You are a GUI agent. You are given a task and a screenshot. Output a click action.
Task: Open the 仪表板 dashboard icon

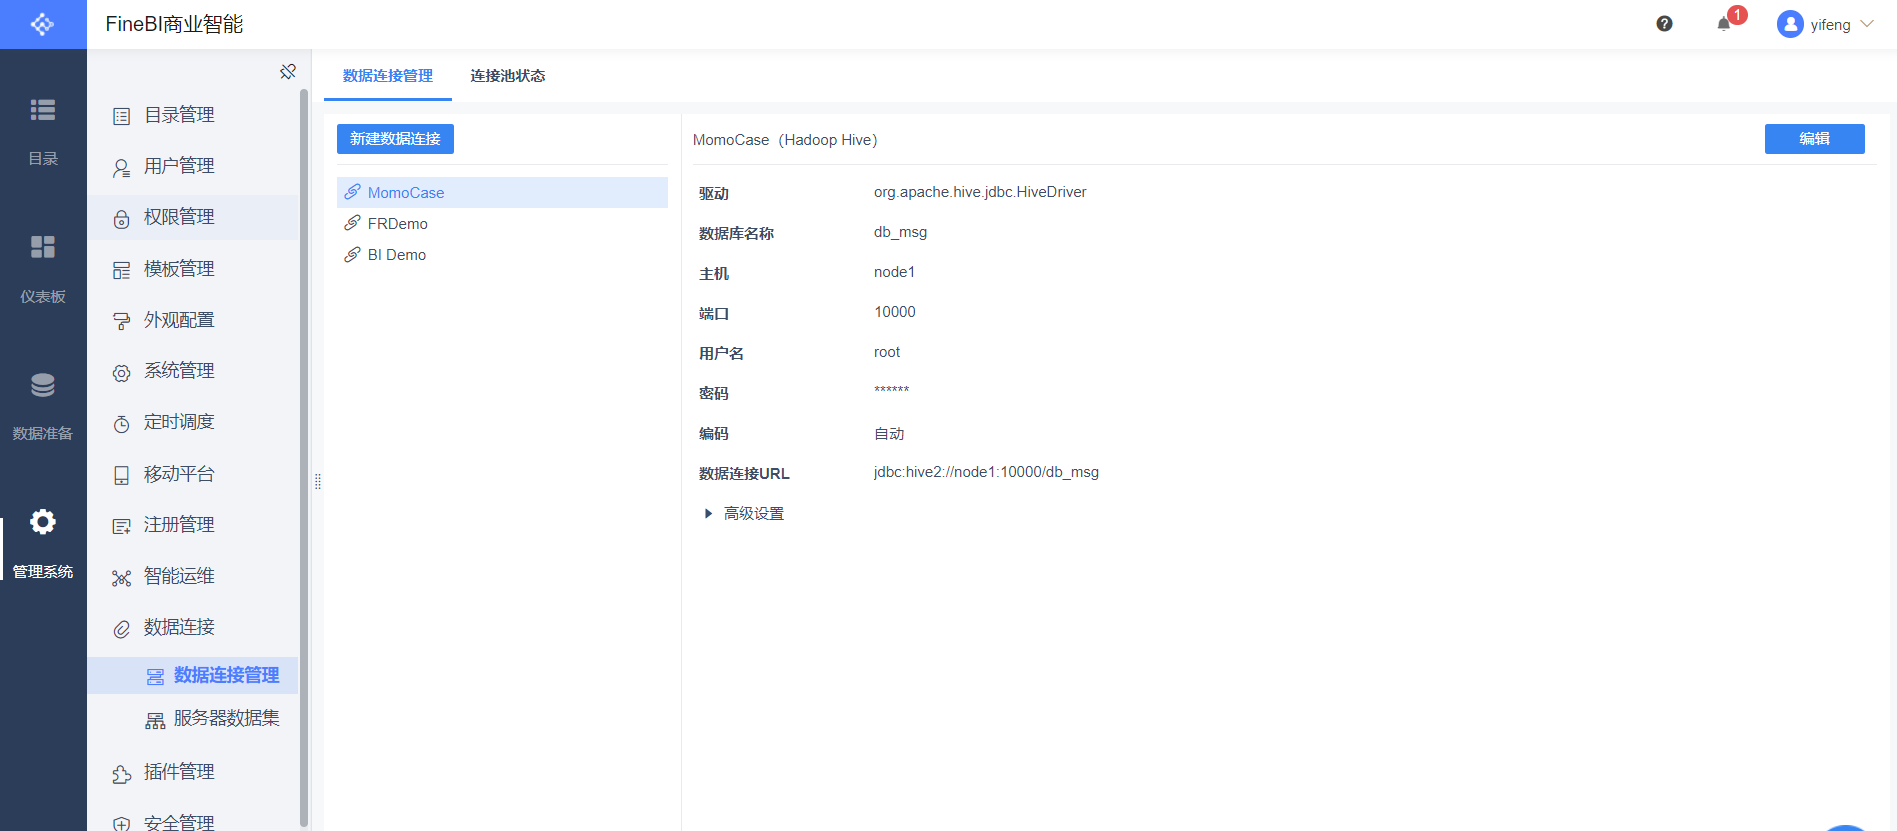(x=43, y=247)
